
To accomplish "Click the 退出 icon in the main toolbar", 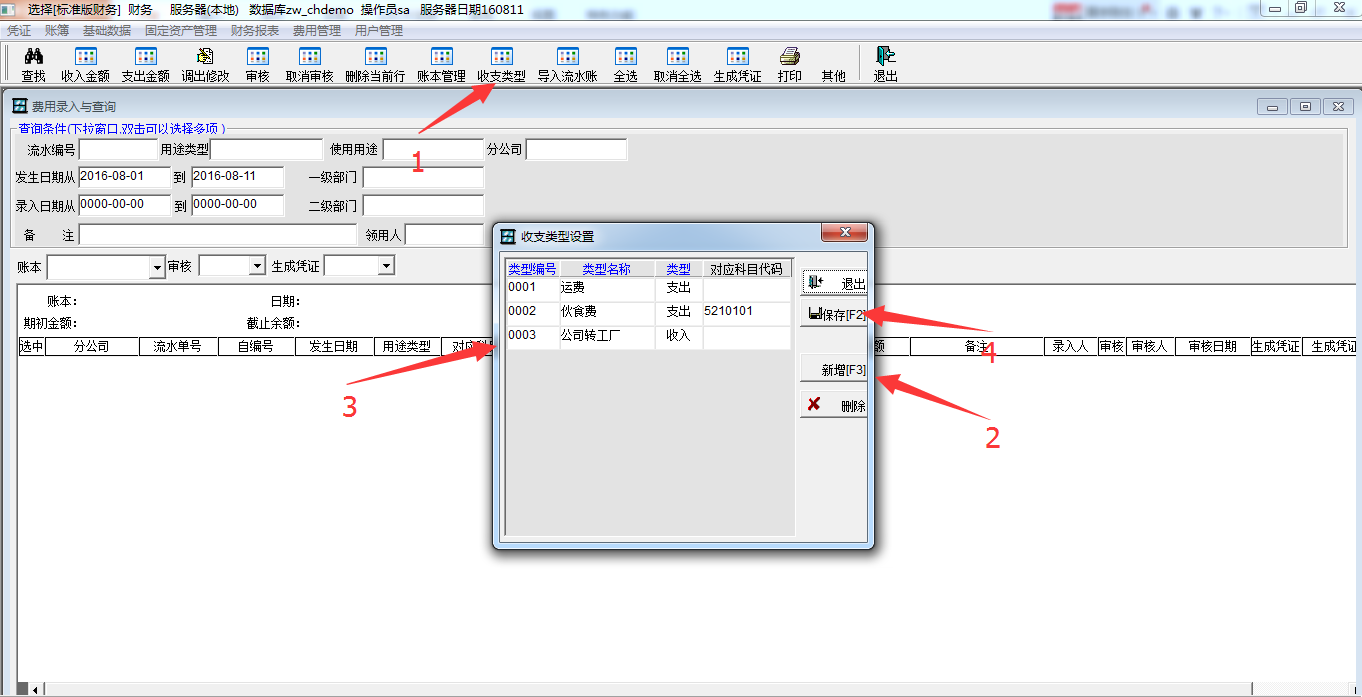I will pyautogui.click(x=885, y=57).
